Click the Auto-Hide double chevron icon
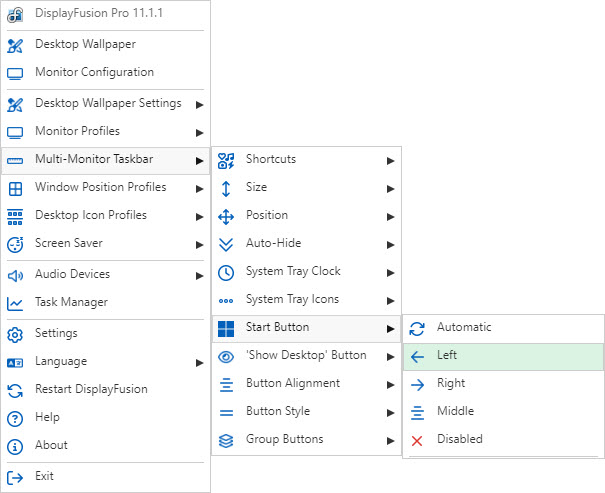The width and height of the screenshot is (605, 493). click(226, 245)
